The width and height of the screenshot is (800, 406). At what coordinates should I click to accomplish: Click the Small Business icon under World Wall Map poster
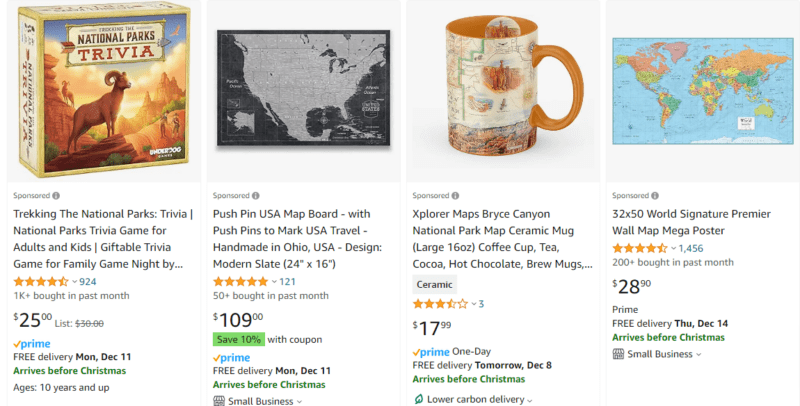click(618, 353)
